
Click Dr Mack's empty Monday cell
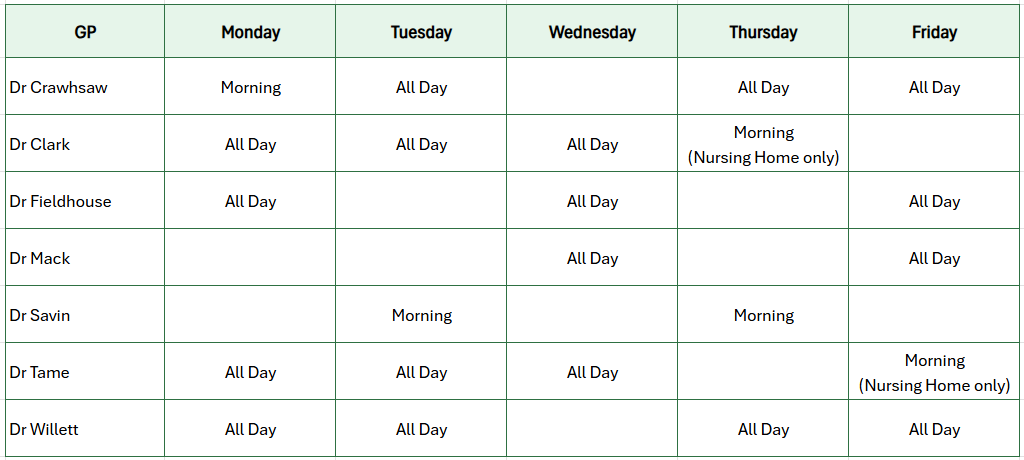[x=250, y=258]
